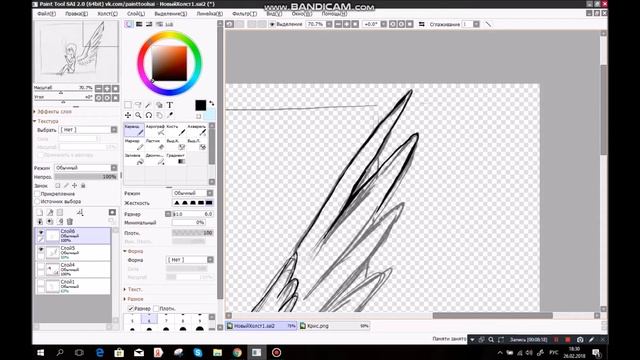
Task: Switch to the Крис.png document tab
Action: tap(334, 326)
